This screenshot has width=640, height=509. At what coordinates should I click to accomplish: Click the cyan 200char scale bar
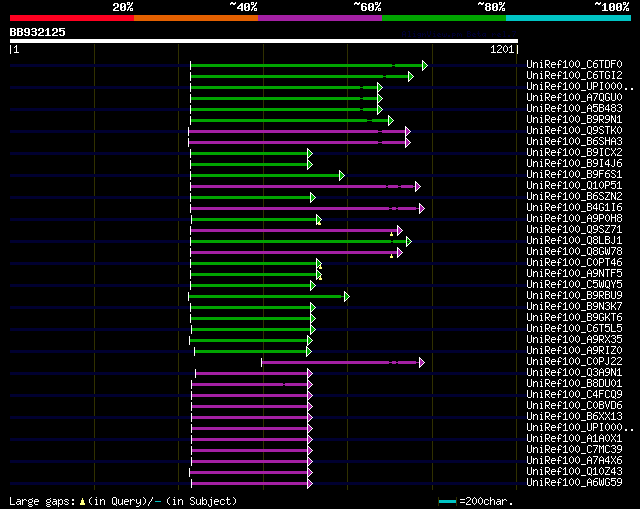447,501
